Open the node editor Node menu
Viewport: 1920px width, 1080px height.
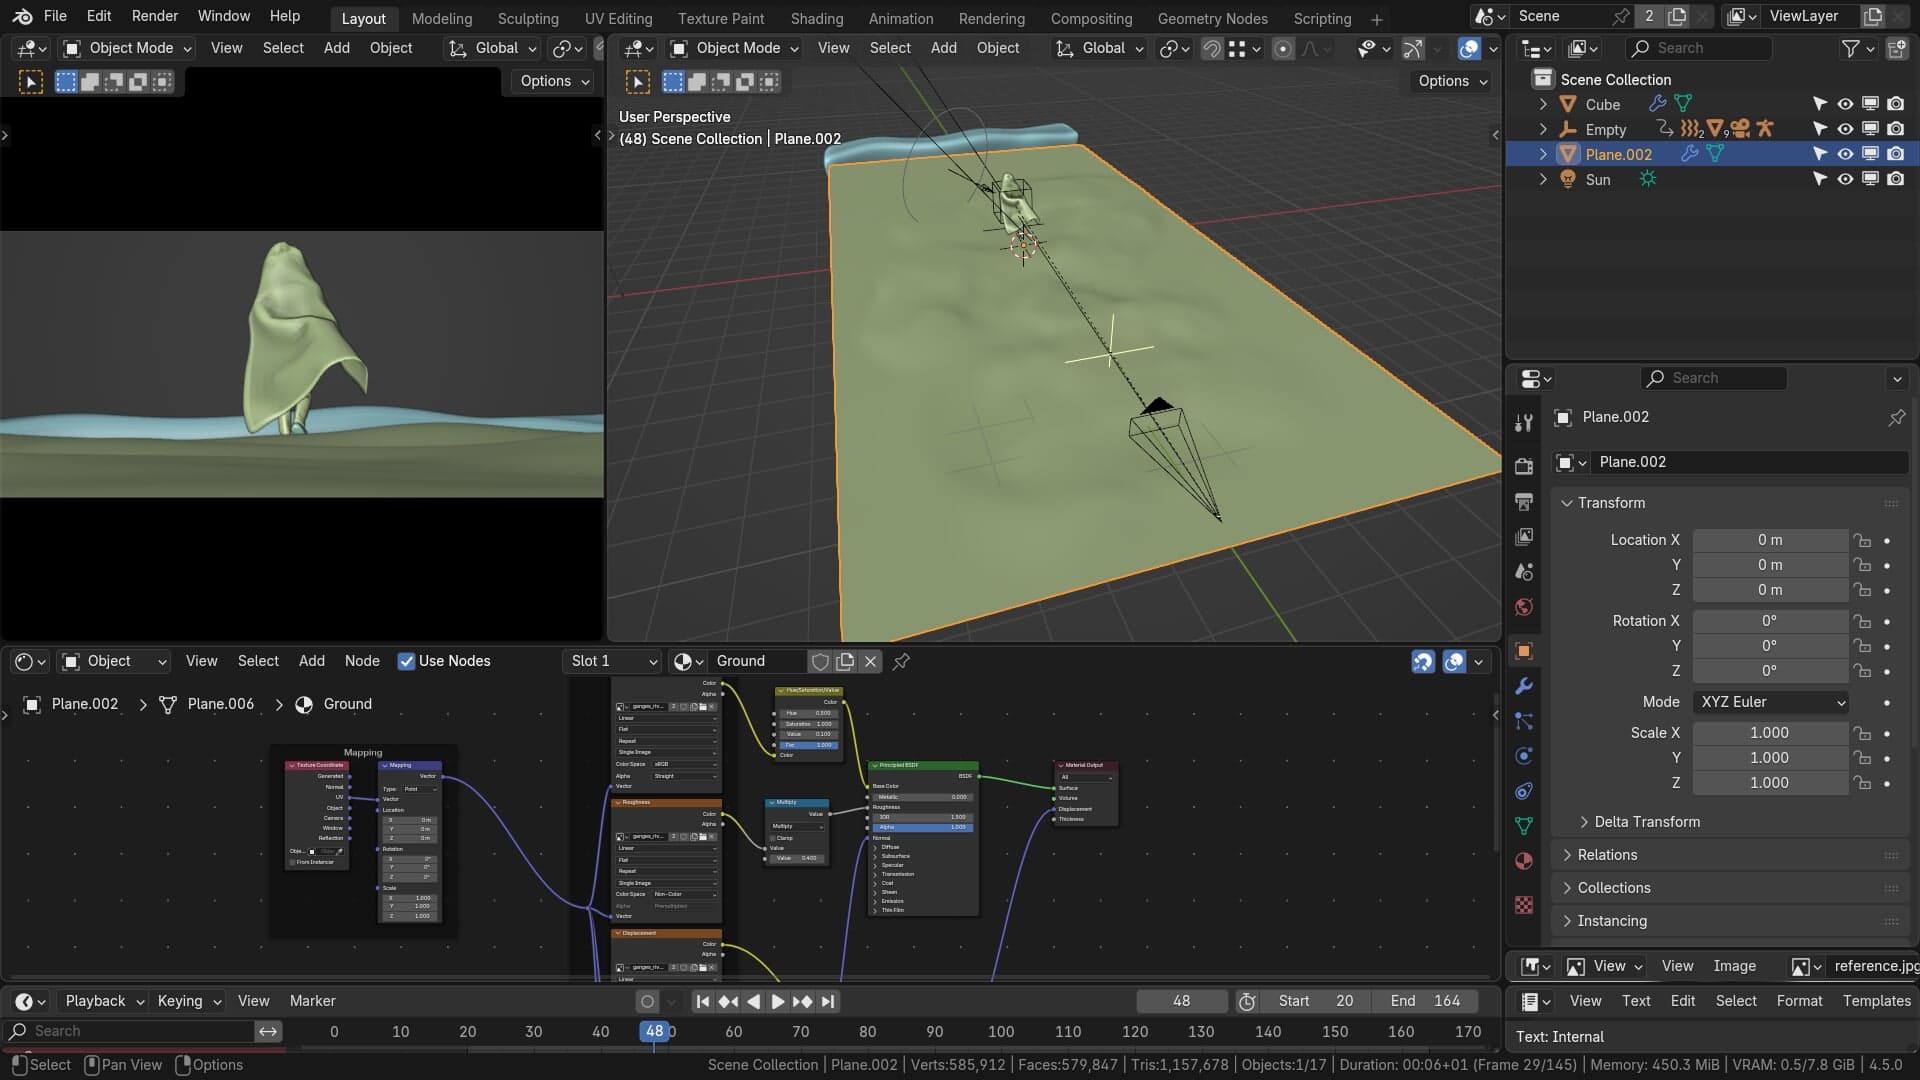point(362,661)
